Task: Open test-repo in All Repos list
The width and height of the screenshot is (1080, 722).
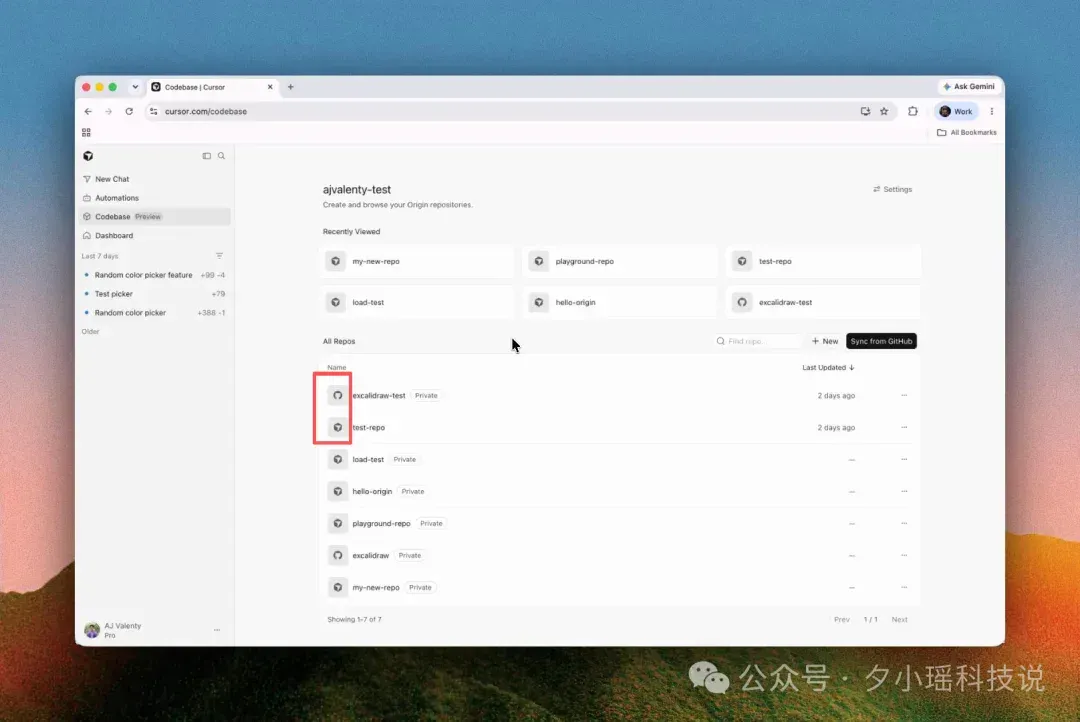Action: pos(368,428)
